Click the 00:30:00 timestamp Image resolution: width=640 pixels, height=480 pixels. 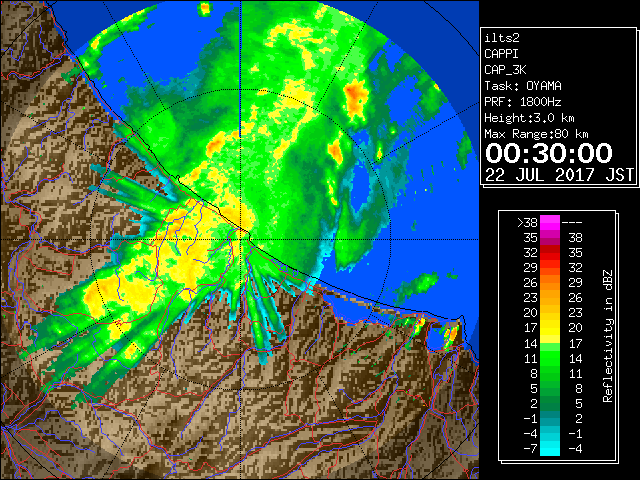pyautogui.click(x=549, y=153)
